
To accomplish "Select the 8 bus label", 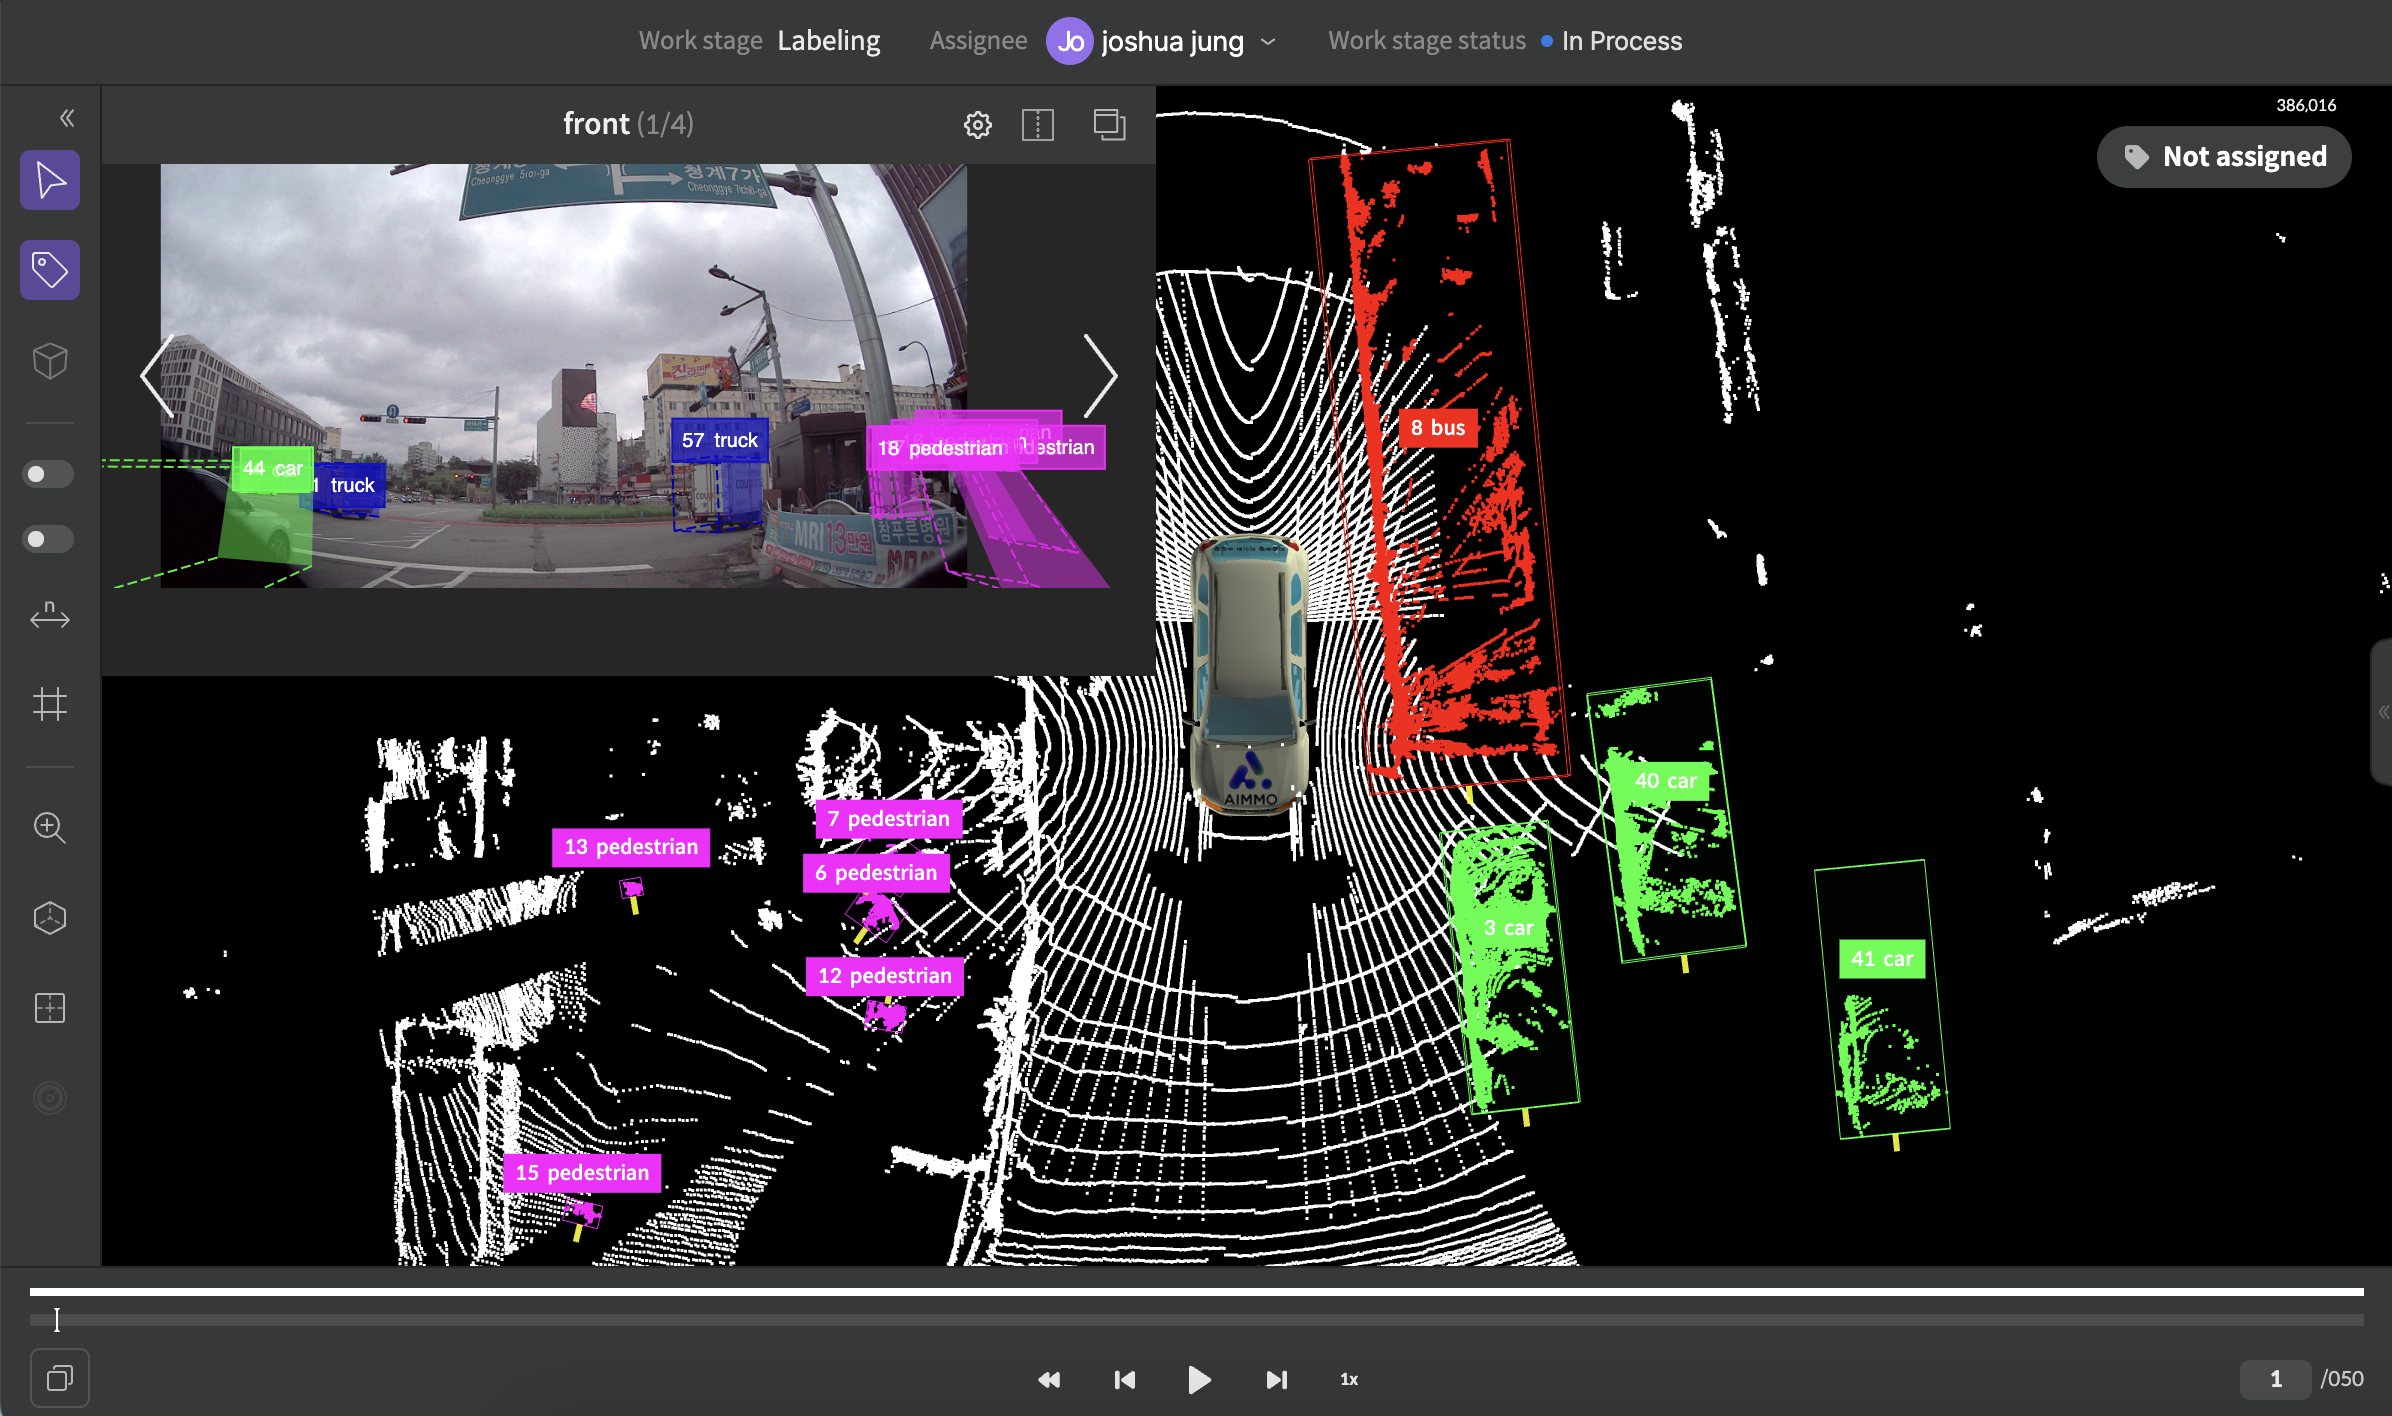I will 1437,428.
